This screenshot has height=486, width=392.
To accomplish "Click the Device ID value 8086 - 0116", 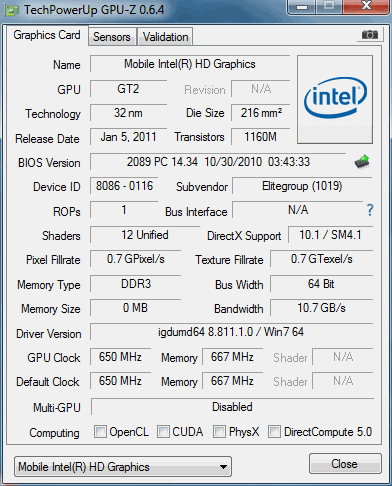I will [x=124, y=186].
